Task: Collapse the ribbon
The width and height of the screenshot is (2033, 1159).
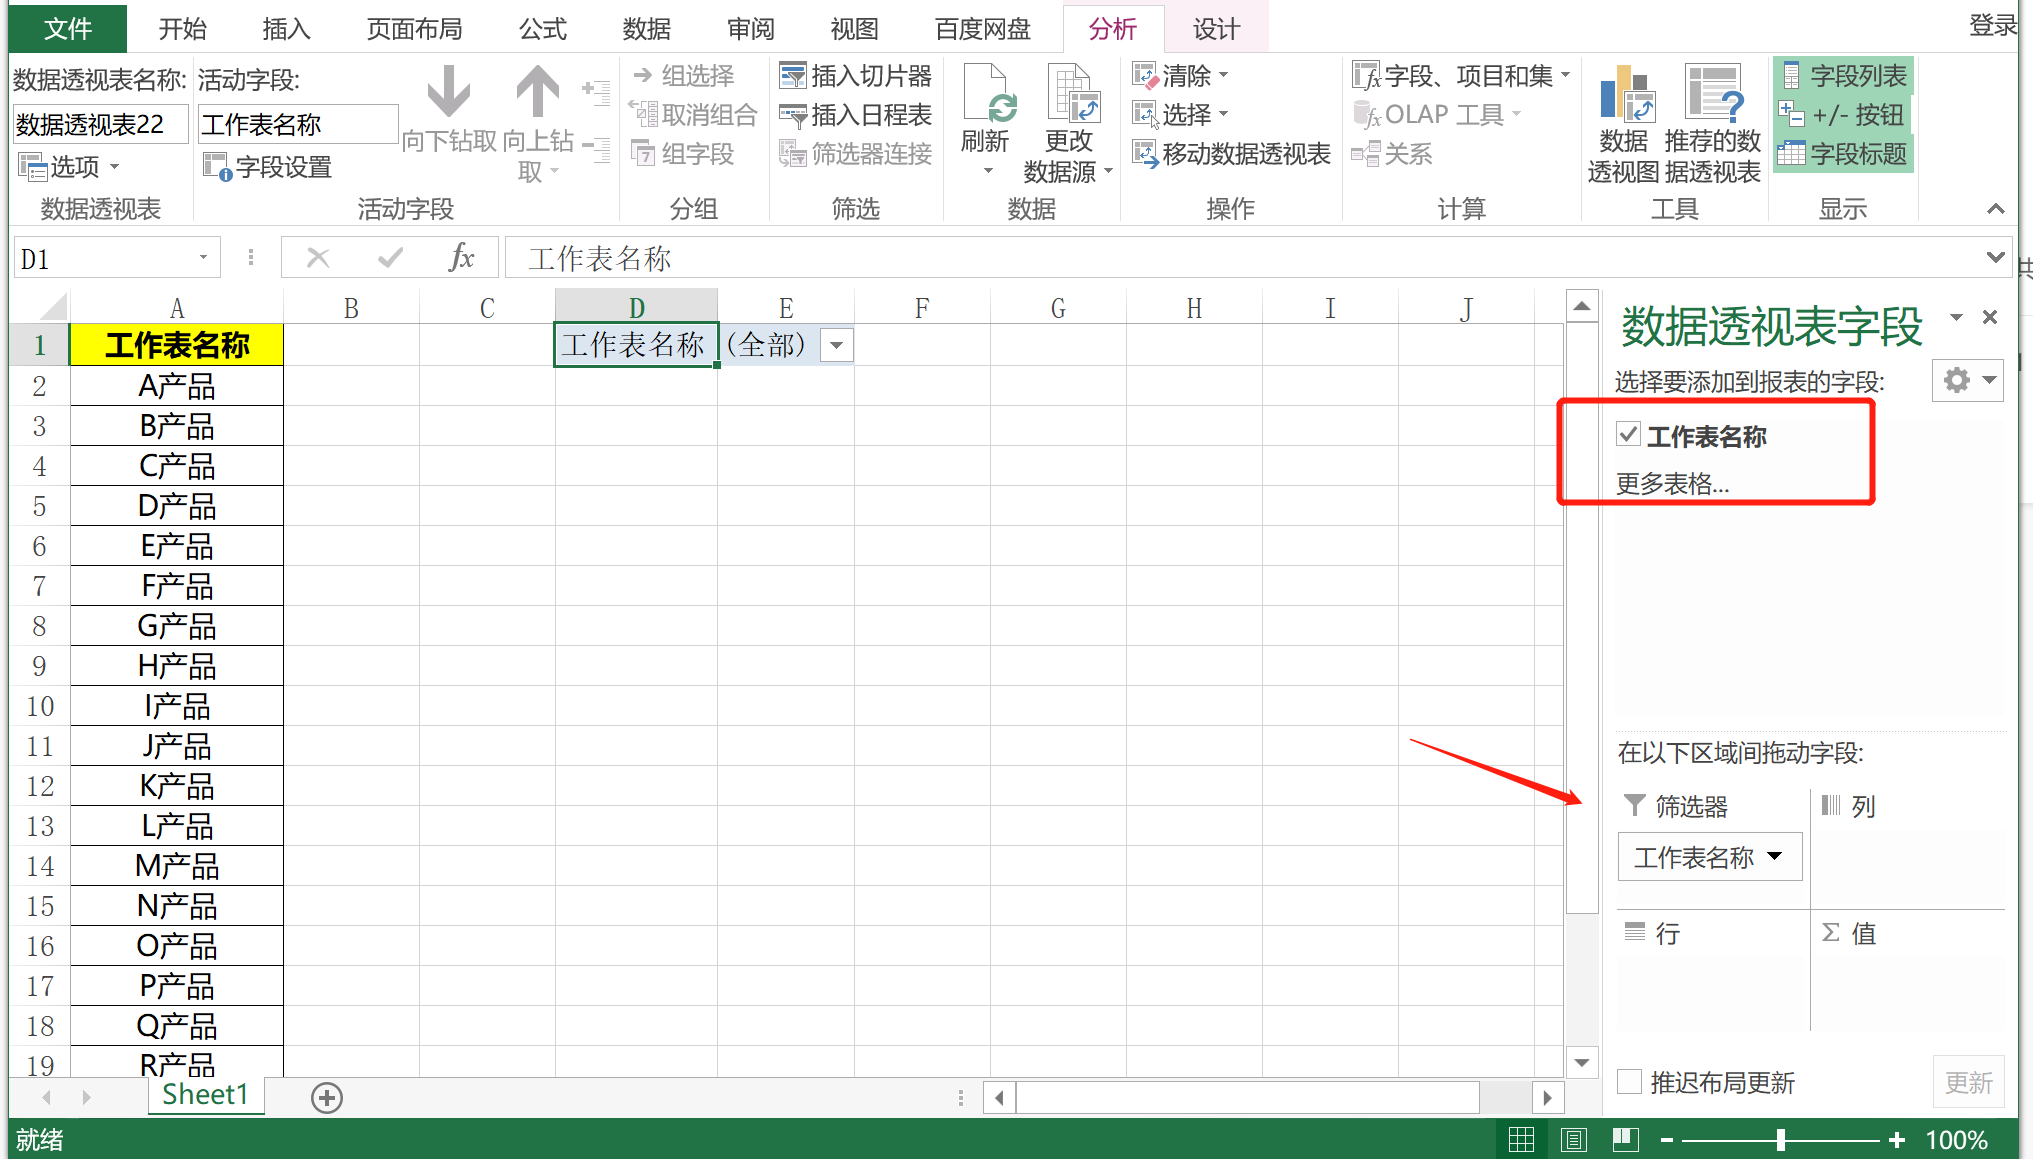Action: [1995, 209]
